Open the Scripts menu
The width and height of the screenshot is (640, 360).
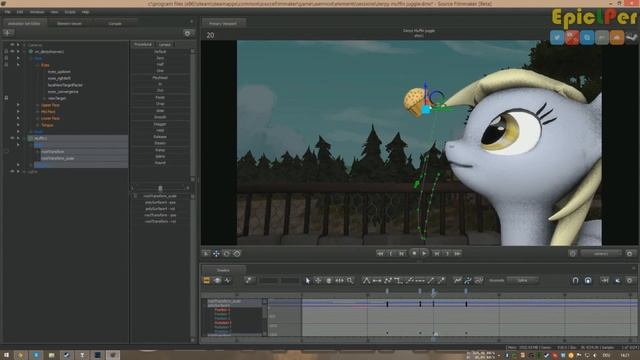coord(70,12)
